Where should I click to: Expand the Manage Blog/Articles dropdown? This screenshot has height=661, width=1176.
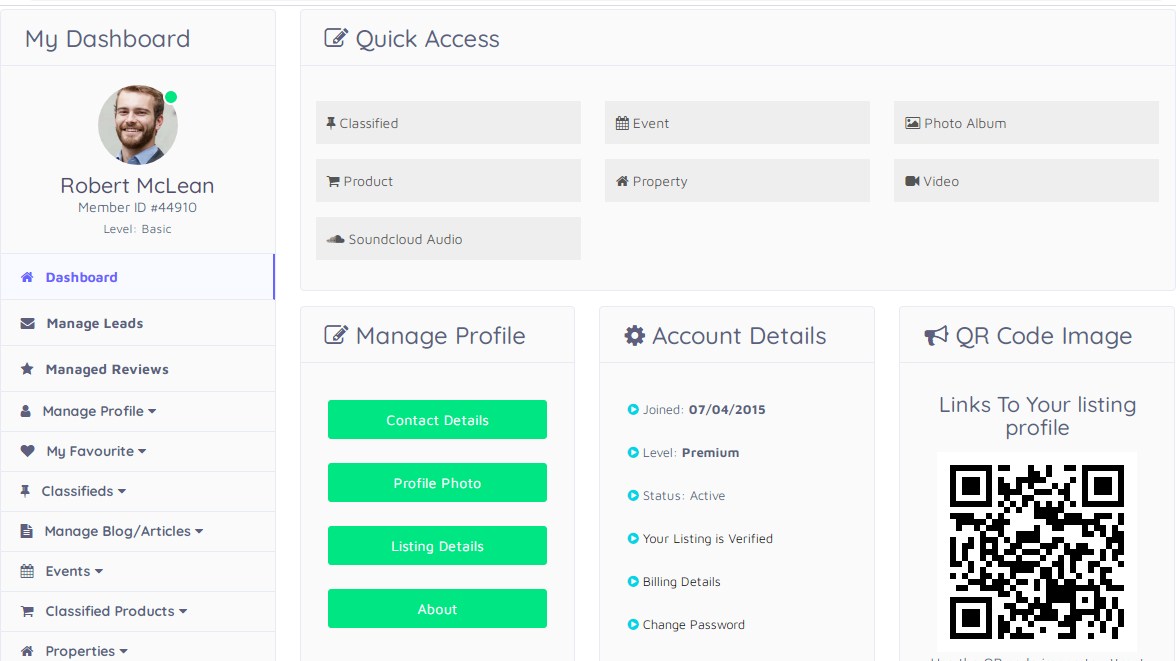point(200,531)
